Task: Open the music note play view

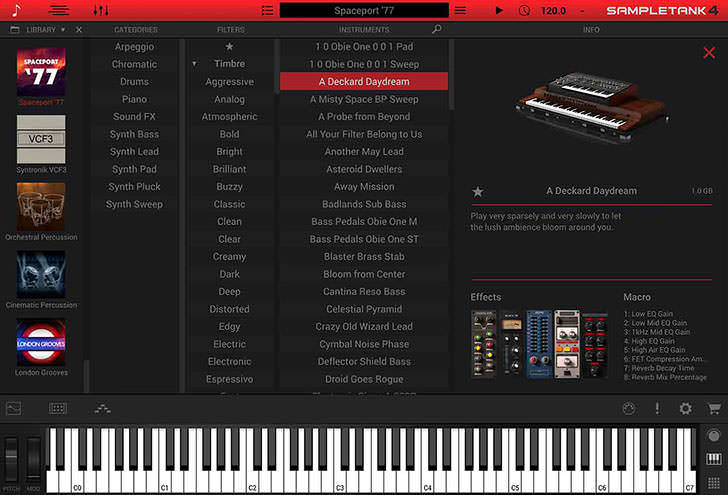Action: [x=16, y=10]
